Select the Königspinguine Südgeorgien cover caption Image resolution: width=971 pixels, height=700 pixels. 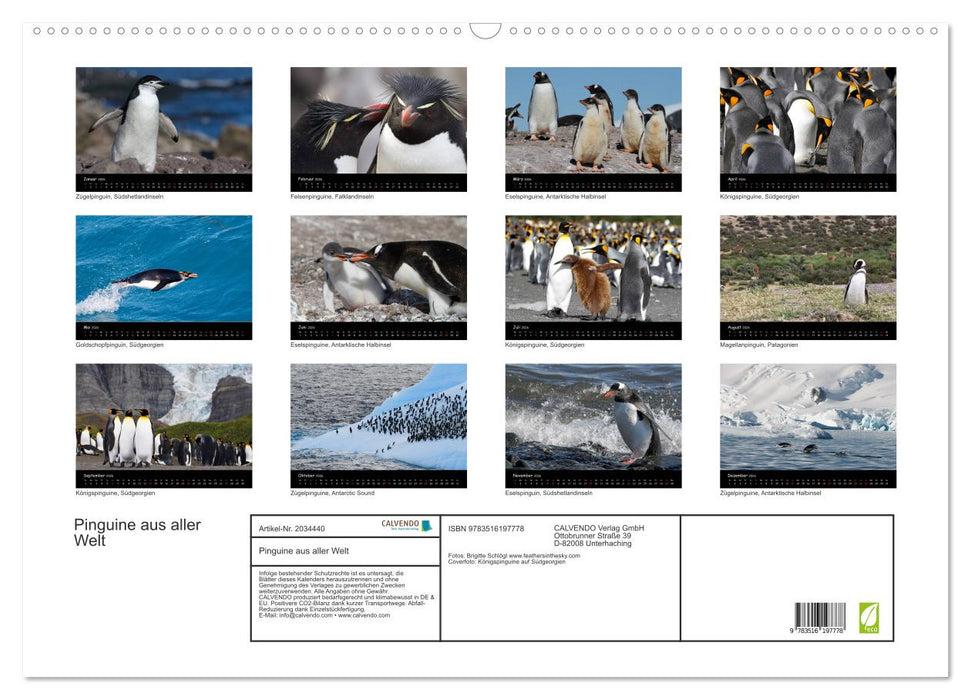click(x=505, y=562)
